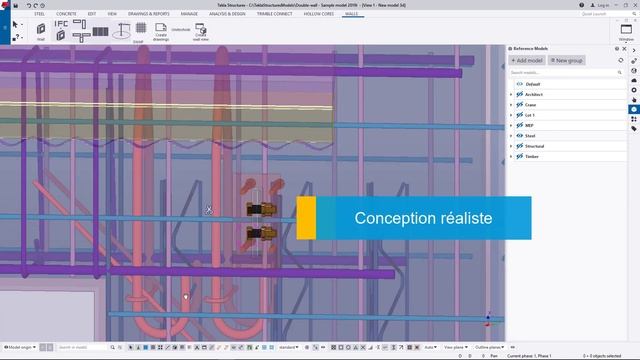
Task: Open the View plane dropdown
Action: pos(456,347)
